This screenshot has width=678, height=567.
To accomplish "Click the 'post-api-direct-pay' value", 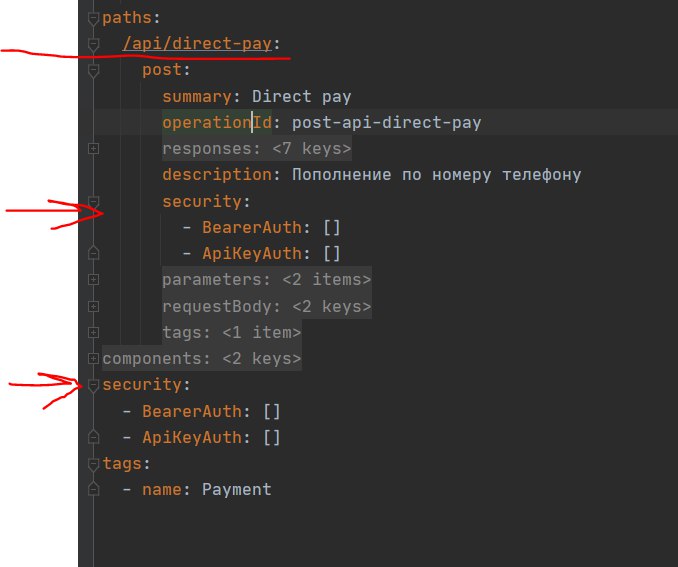I will pos(387,122).
